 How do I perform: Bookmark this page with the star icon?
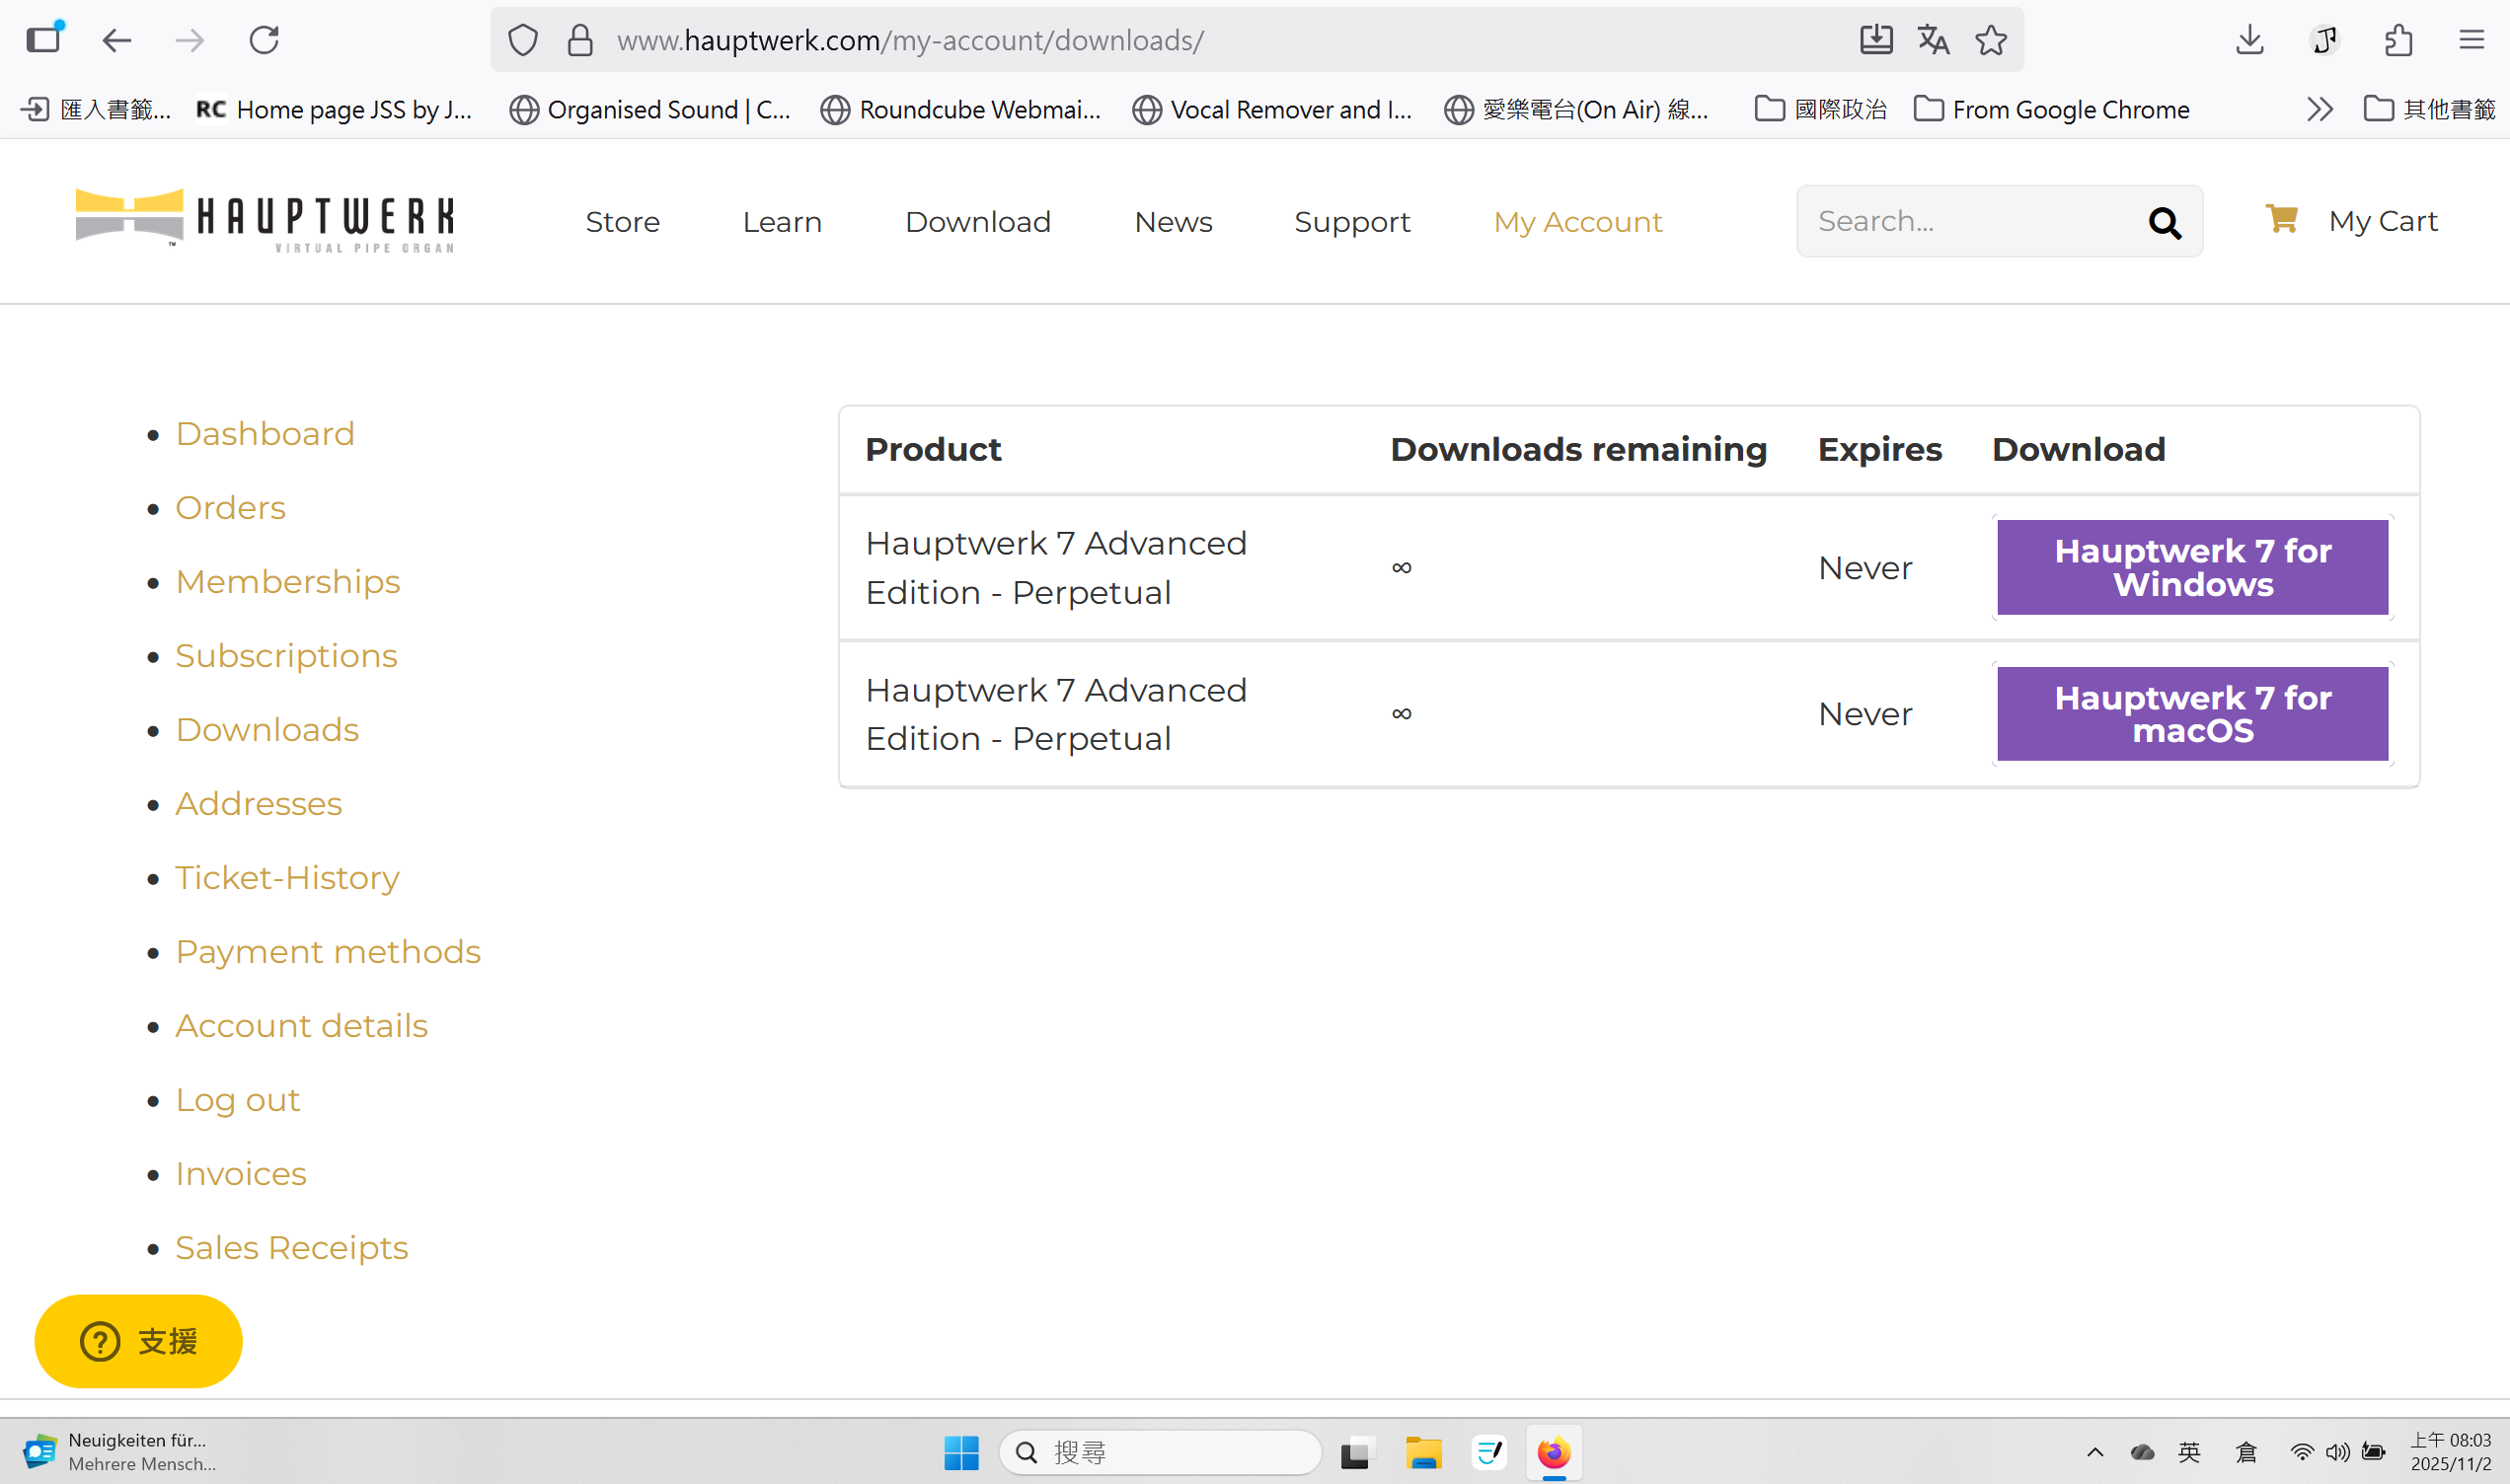tap(1991, 40)
